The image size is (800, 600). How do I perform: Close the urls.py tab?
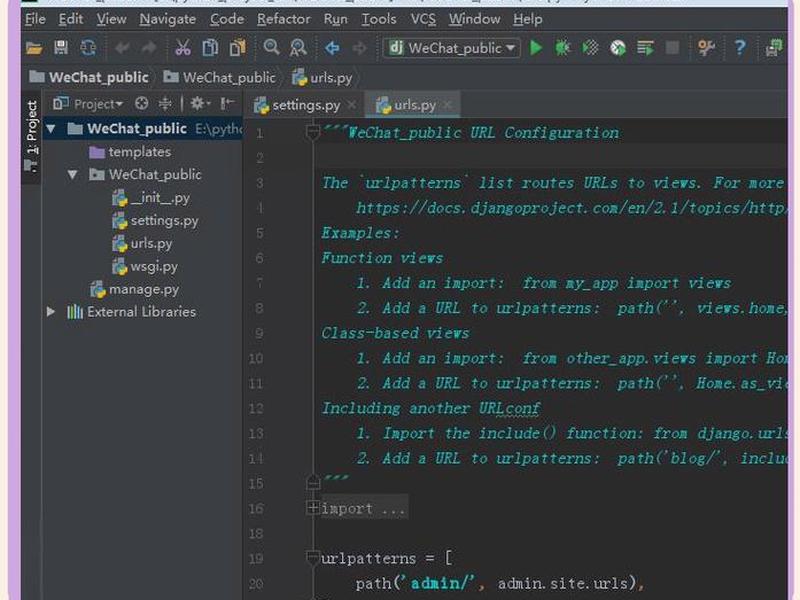[447, 105]
